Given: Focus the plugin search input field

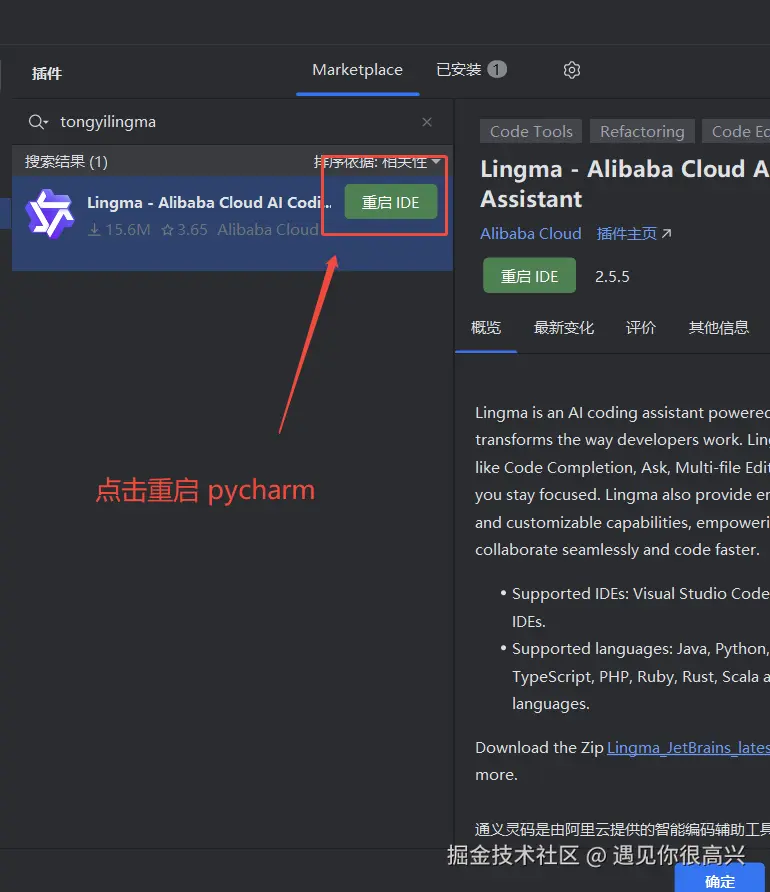Looking at the screenshot, I should tap(233, 122).
